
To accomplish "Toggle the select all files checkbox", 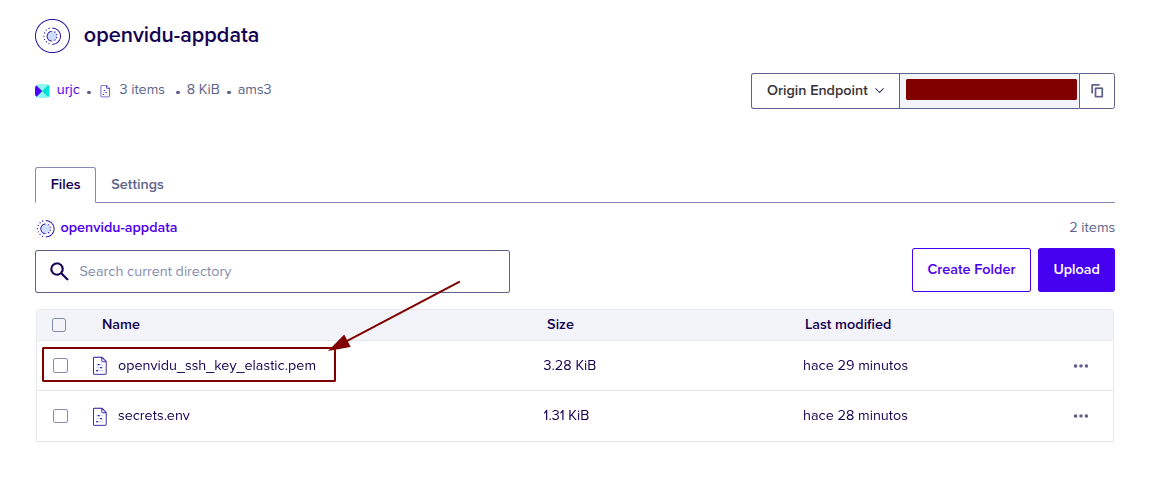I will click(x=59, y=325).
